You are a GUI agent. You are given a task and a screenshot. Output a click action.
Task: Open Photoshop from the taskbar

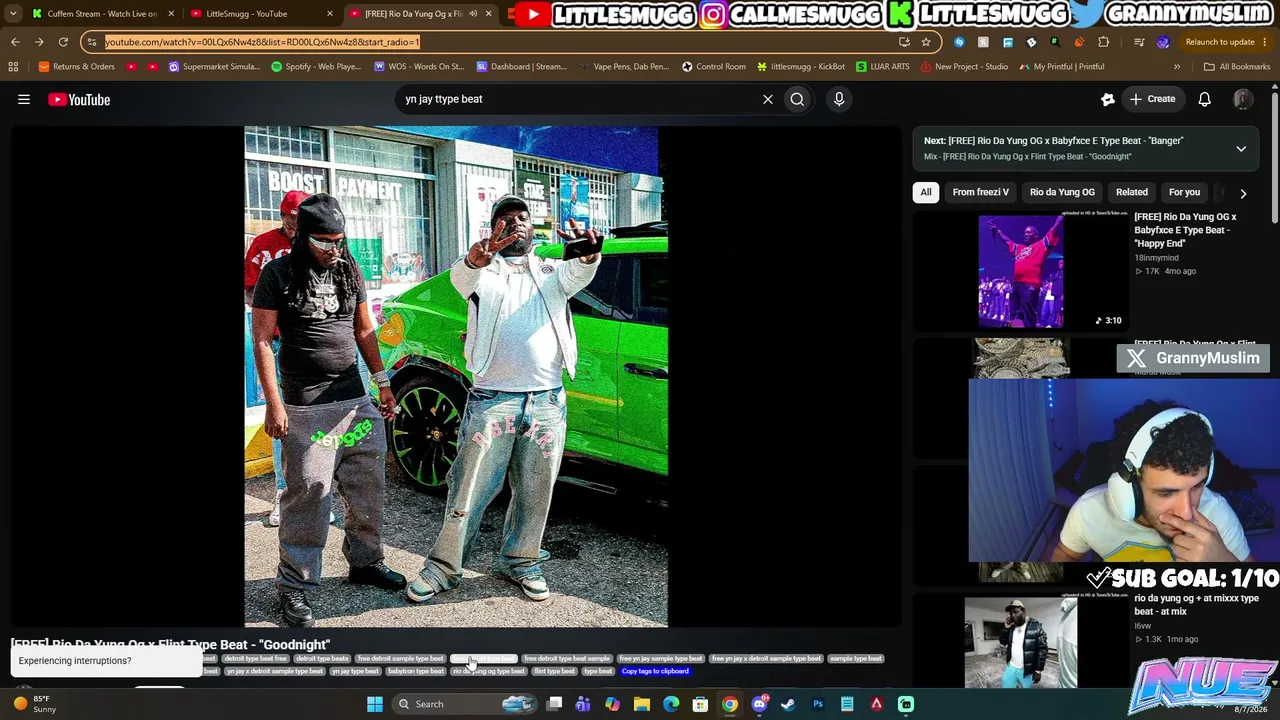(818, 704)
